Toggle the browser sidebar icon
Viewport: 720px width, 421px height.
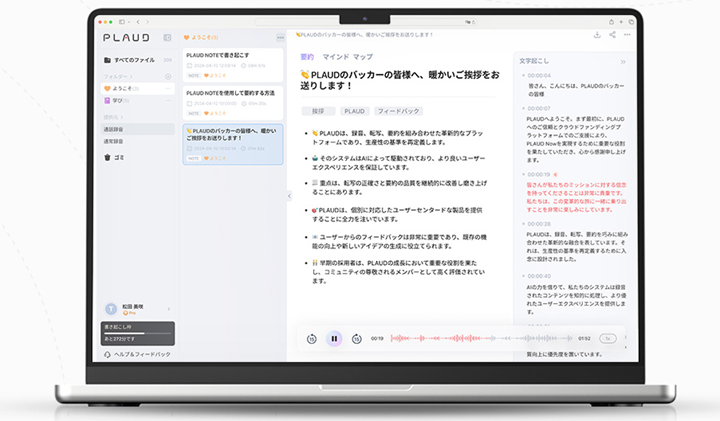point(122,22)
